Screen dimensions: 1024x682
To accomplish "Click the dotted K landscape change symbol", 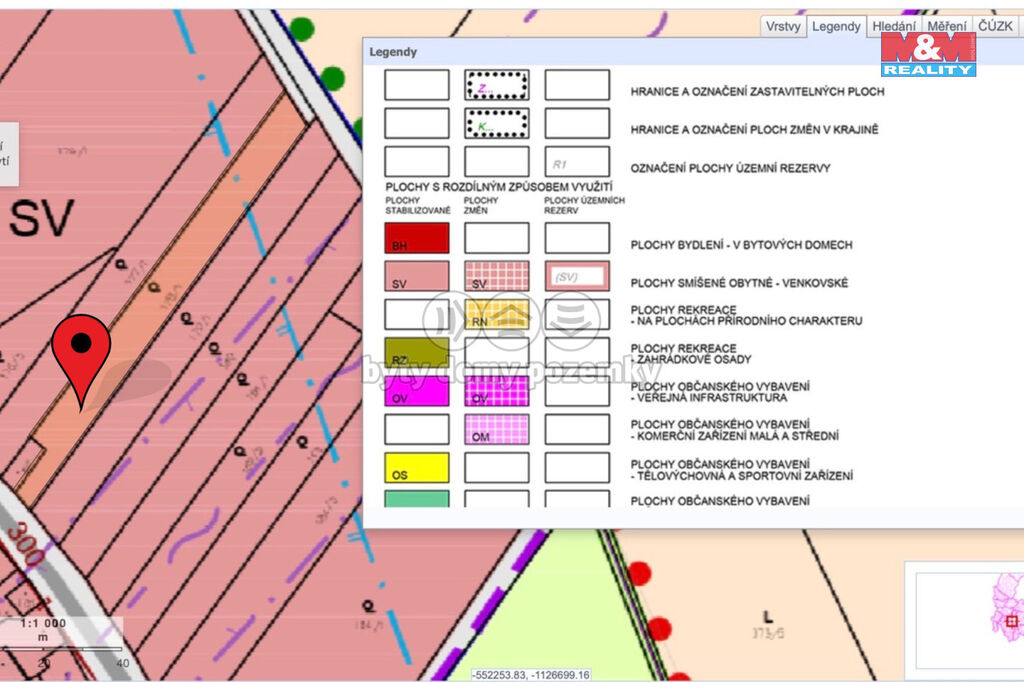I will 497,123.
